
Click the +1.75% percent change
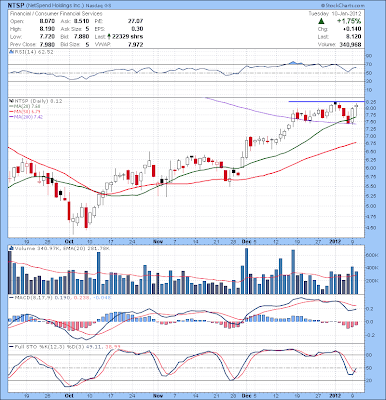pos(349,21)
